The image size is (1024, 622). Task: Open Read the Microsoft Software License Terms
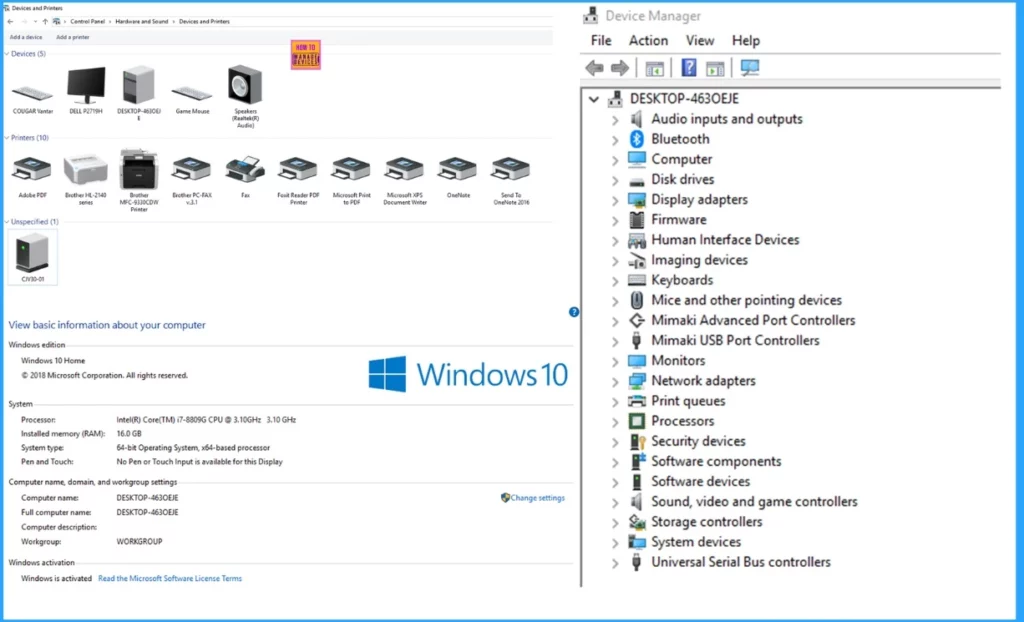170,578
